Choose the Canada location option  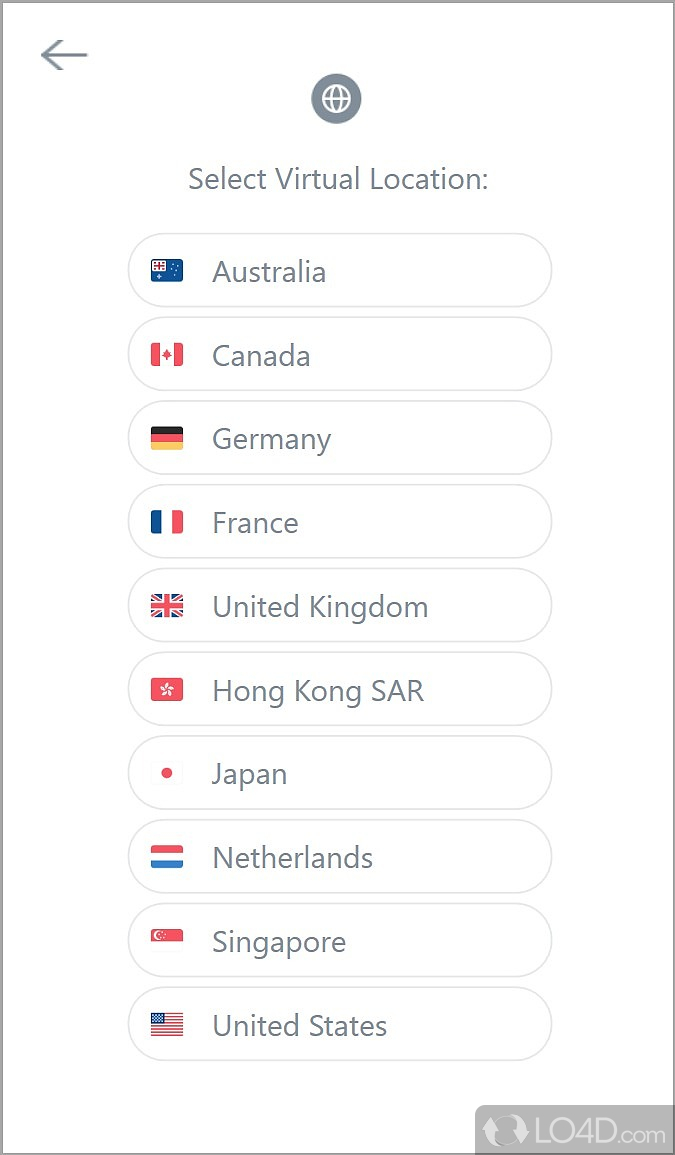point(340,355)
